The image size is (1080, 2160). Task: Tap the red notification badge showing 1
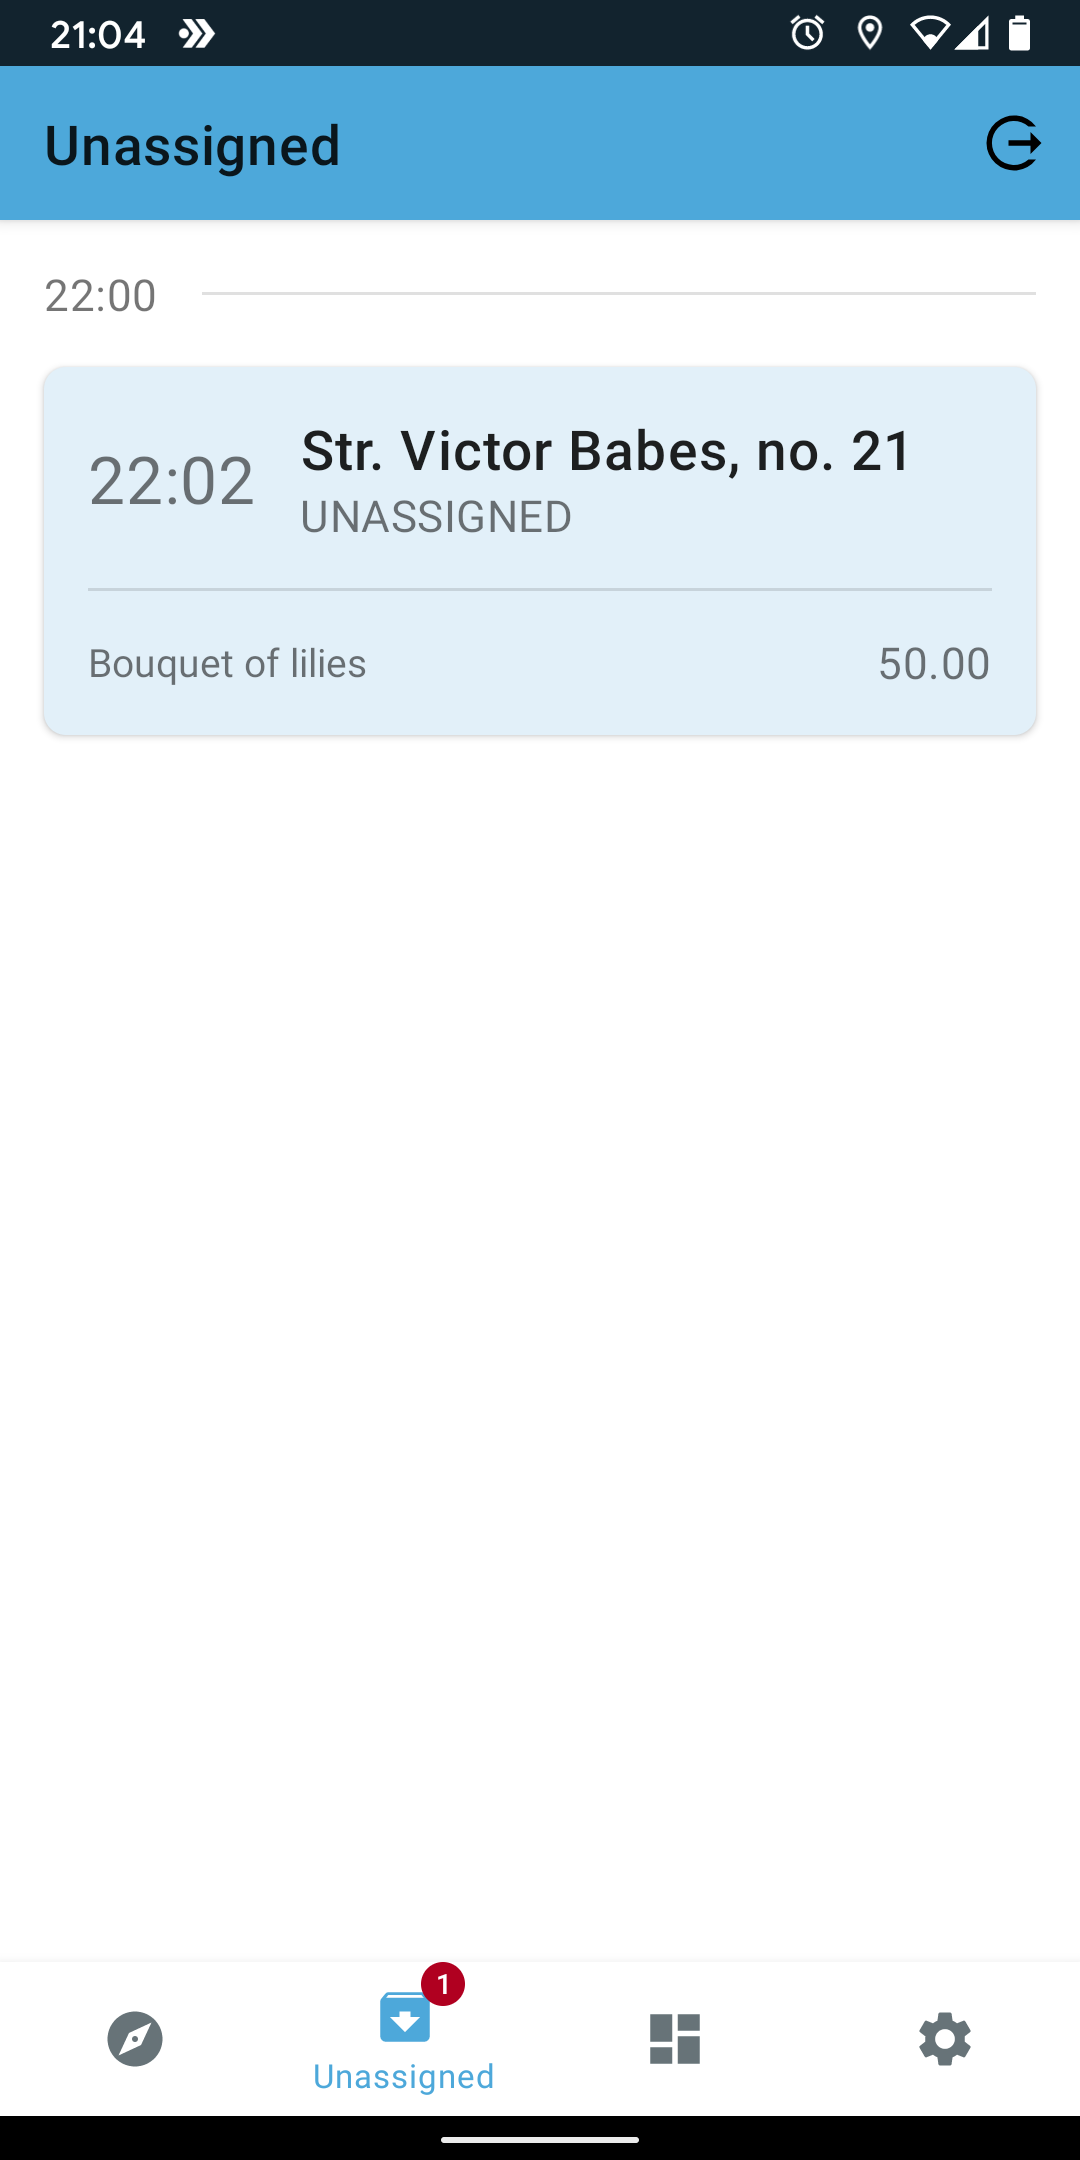click(x=443, y=1984)
